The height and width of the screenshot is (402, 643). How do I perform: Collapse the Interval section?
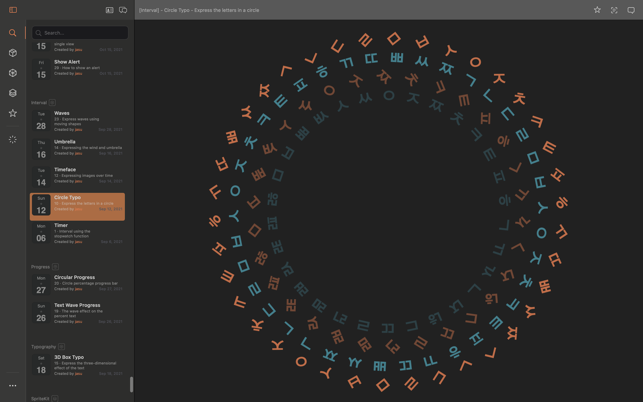click(53, 103)
